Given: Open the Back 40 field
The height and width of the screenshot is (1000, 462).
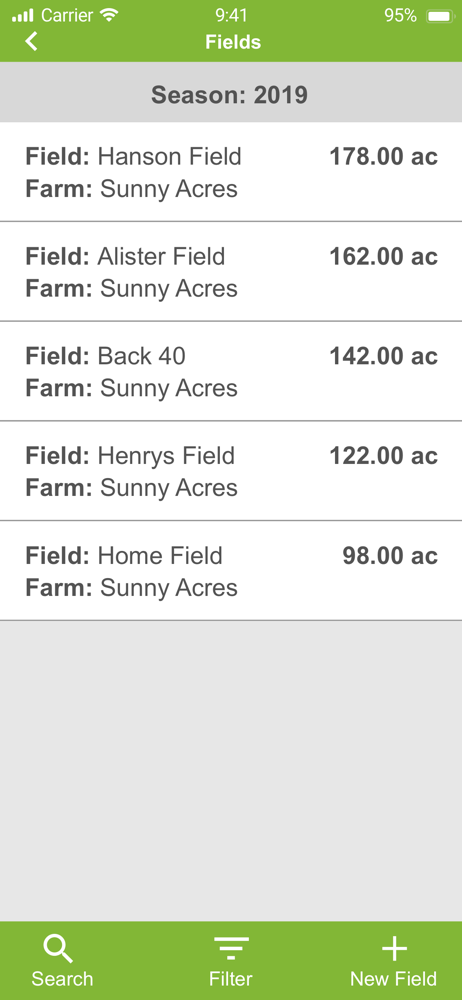Looking at the screenshot, I should pyautogui.click(x=231, y=371).
